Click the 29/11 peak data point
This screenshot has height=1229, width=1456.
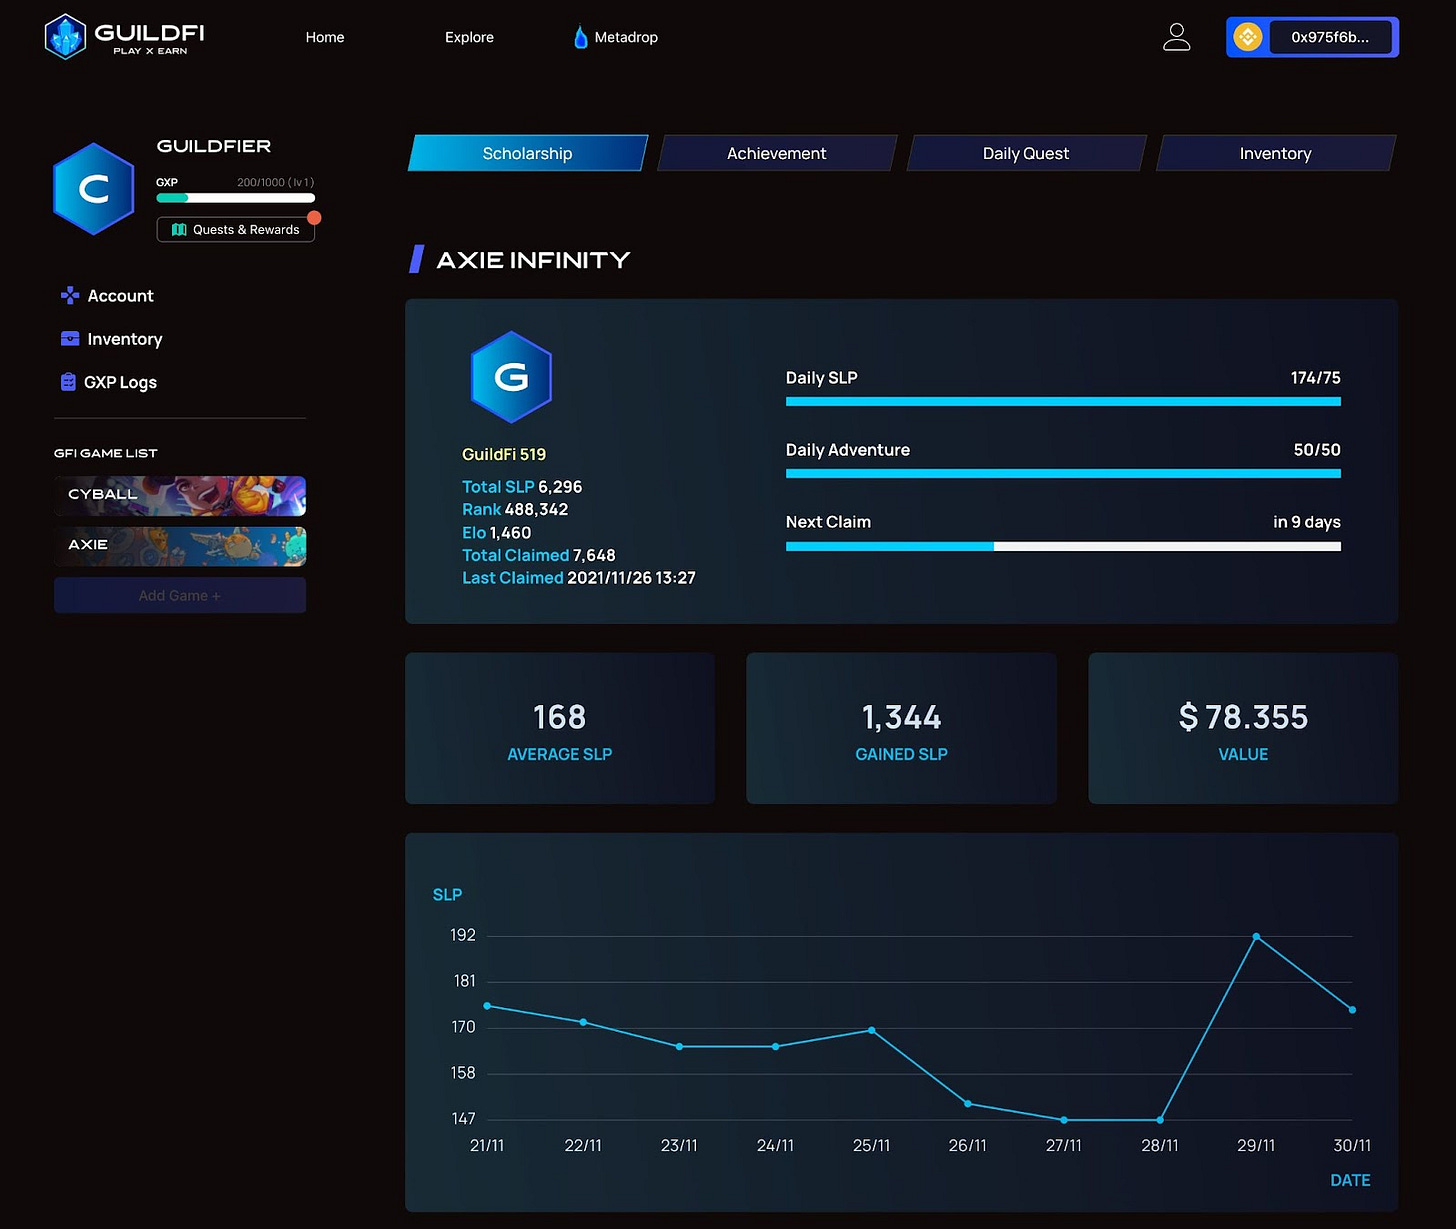click(x=1256, y=937)
